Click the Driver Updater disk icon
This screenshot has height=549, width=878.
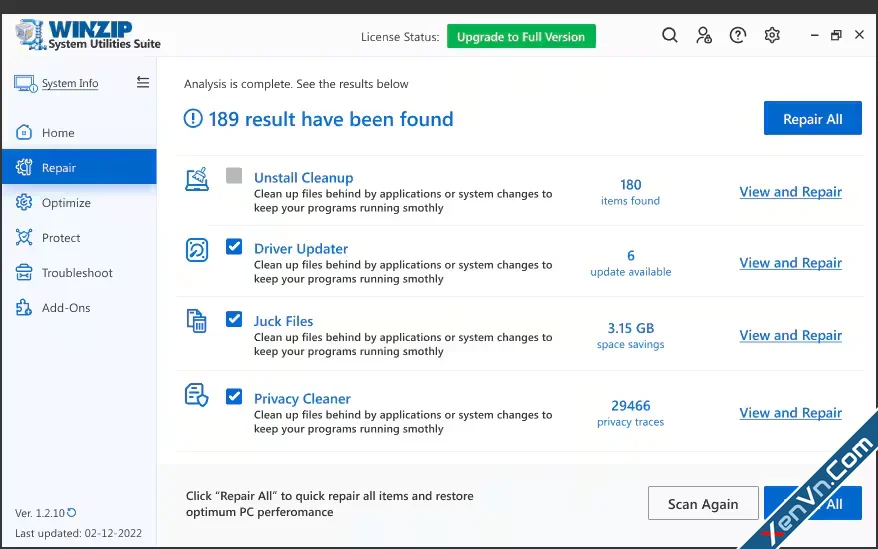click(x=197, y=250)
